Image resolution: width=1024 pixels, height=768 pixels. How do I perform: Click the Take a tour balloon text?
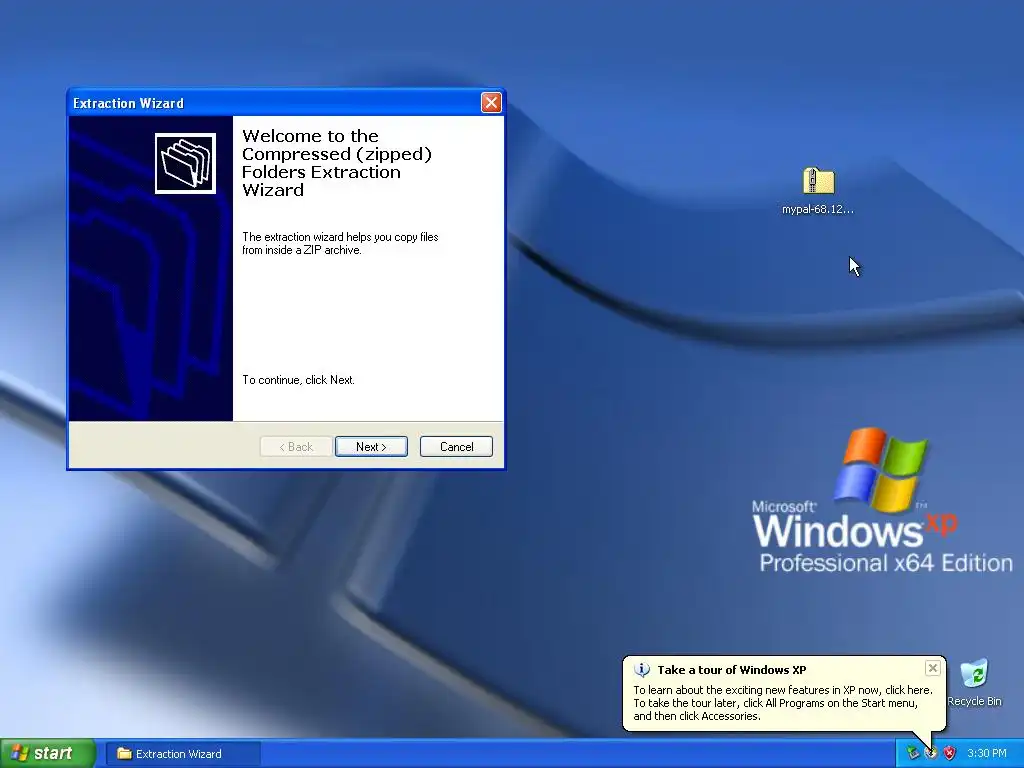click(x=783, y=703)
